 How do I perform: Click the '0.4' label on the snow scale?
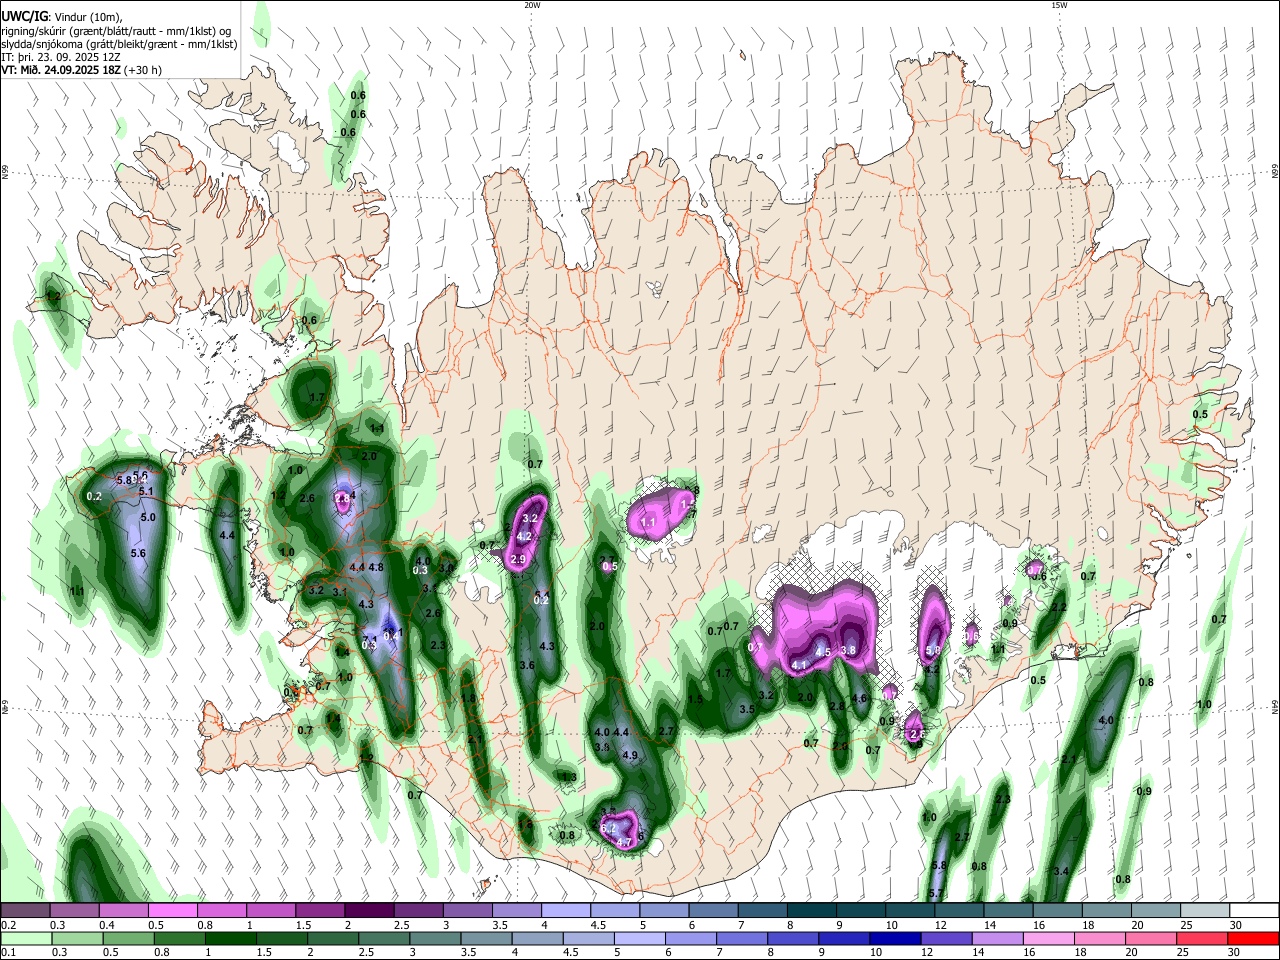tap(105, 925)
